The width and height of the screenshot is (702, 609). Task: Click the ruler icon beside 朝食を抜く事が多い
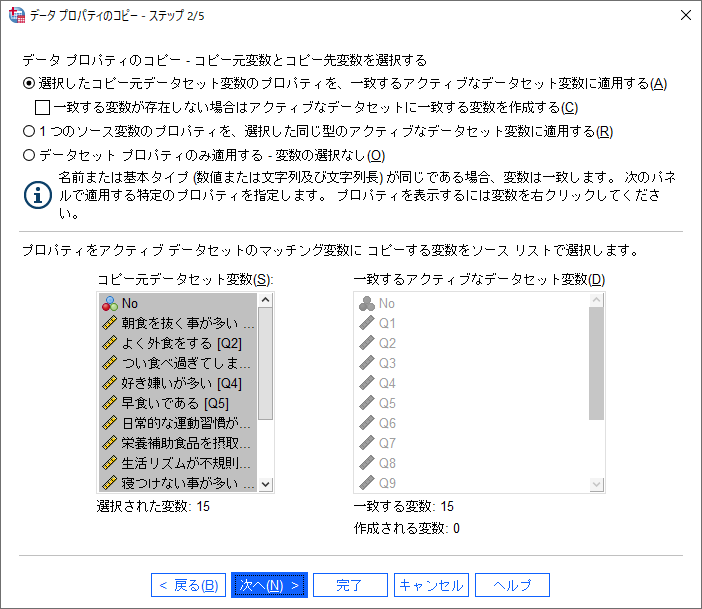(110, 323)
